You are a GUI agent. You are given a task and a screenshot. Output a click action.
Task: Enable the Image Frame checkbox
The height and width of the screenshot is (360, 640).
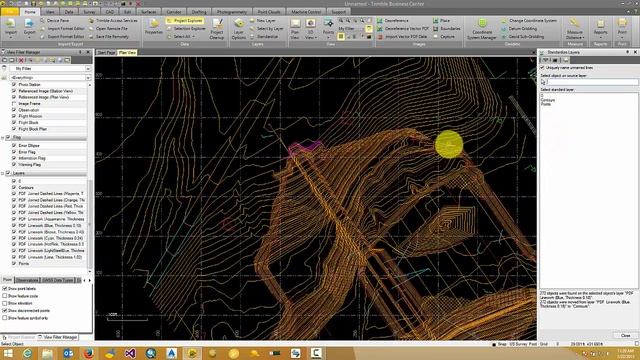[14, 104]
